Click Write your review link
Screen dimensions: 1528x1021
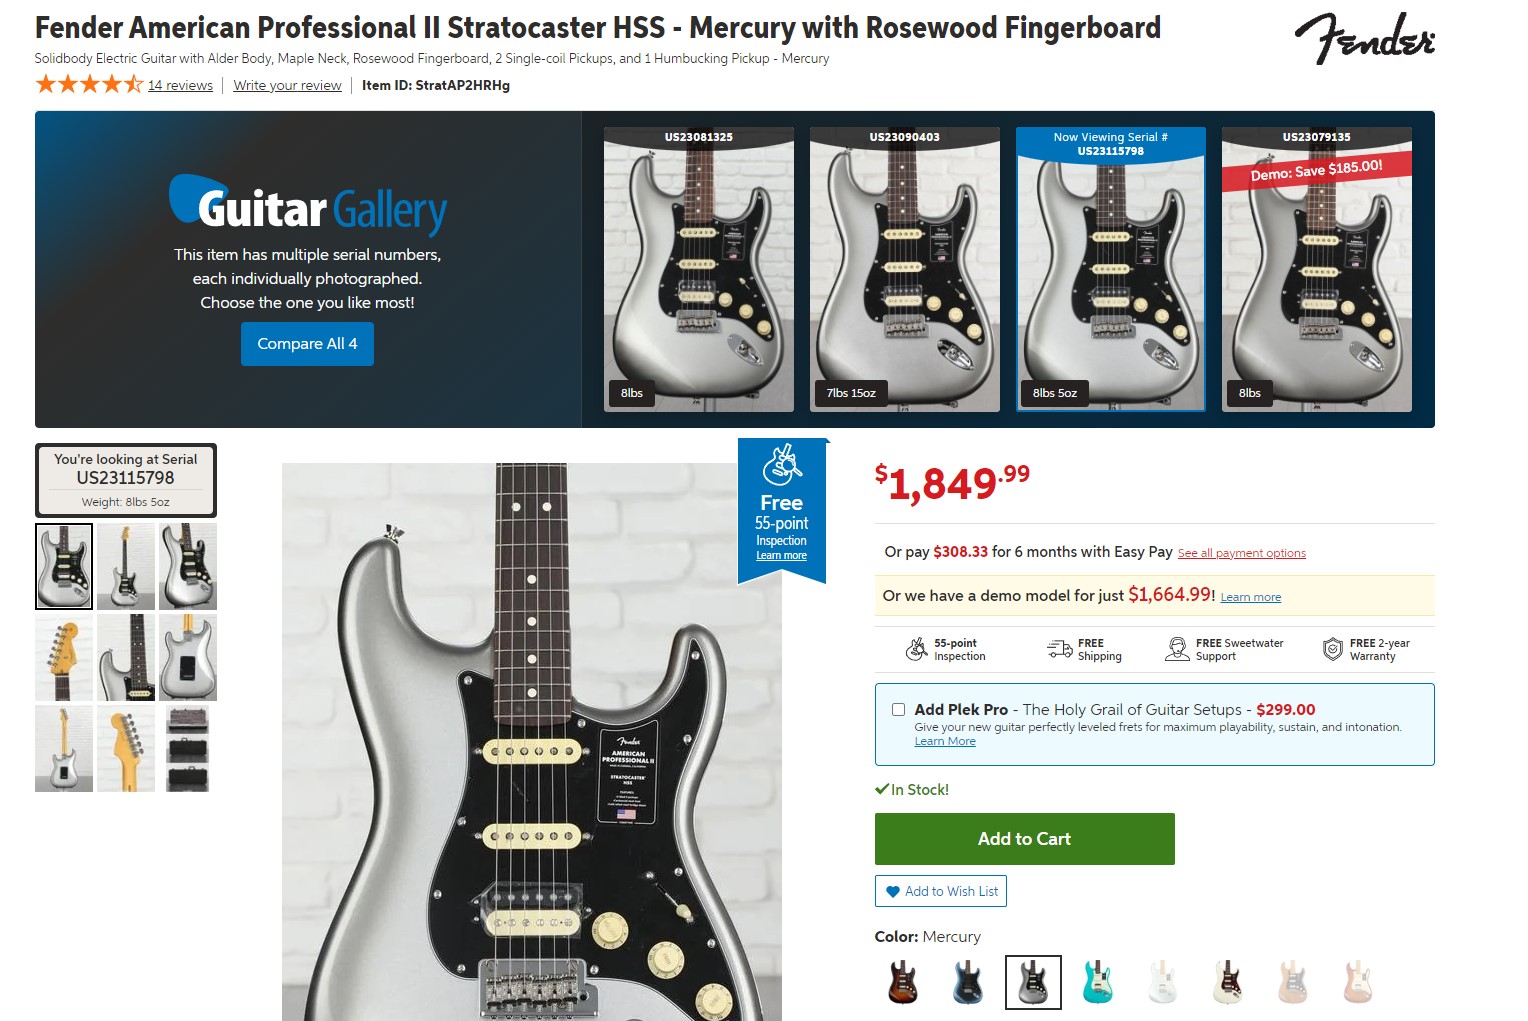pyautogui.click(x=287, y=86)
